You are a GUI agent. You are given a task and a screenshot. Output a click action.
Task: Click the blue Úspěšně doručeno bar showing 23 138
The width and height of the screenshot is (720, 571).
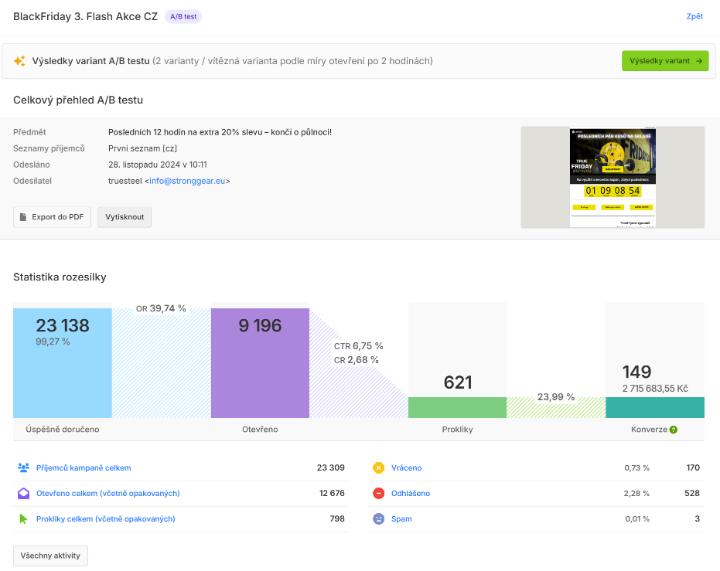[x=62, y=363]
